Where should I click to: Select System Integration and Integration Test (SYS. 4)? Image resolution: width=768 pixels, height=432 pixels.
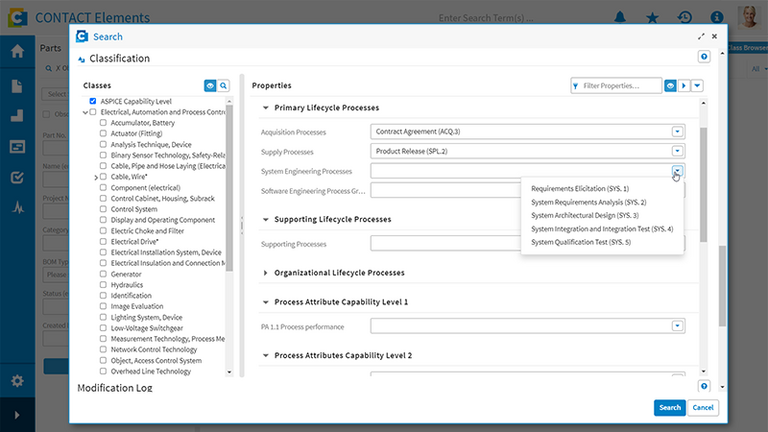[602, 229]
